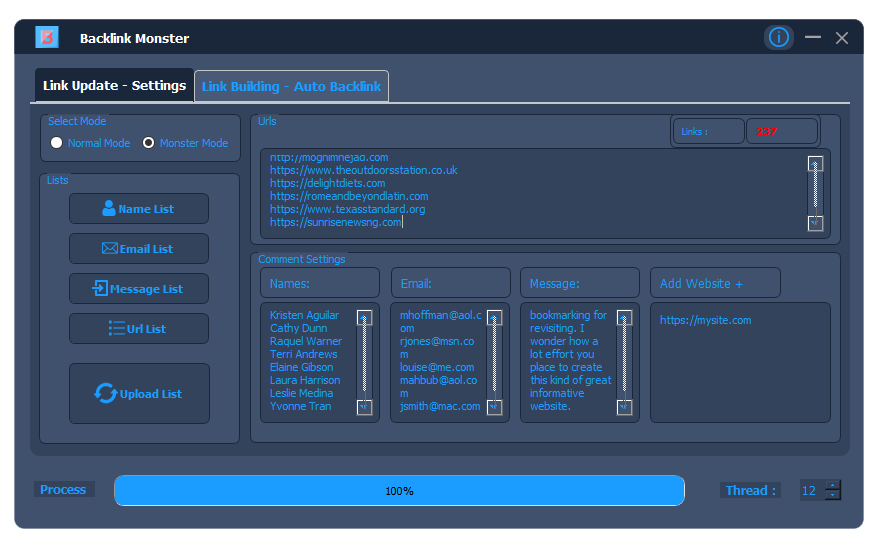Select name Terri Andrews
Screen dimensions: 882x547
click(303, 354)
